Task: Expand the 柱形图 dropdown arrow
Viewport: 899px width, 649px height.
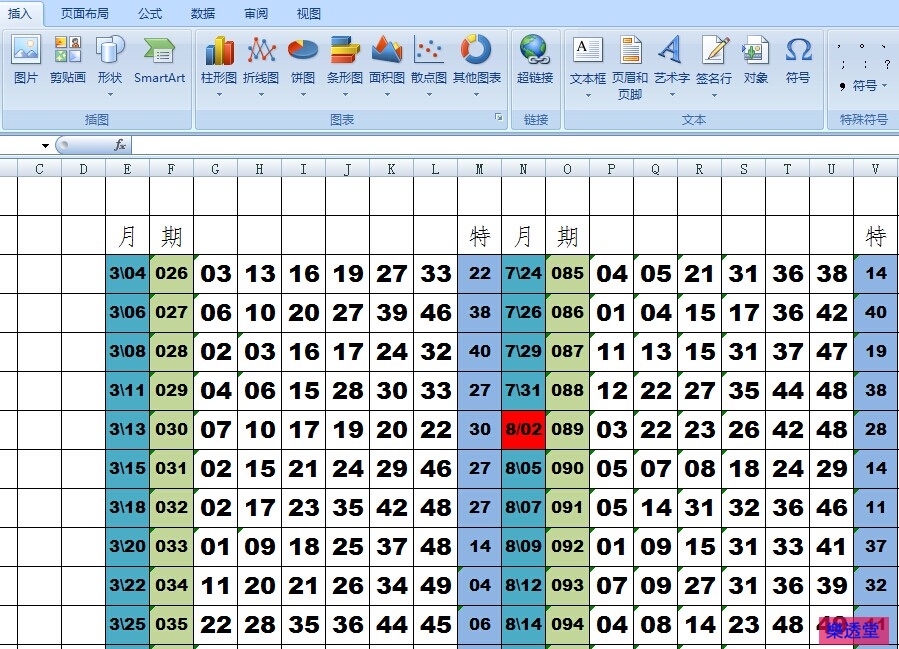Action: tap(219, 95)
